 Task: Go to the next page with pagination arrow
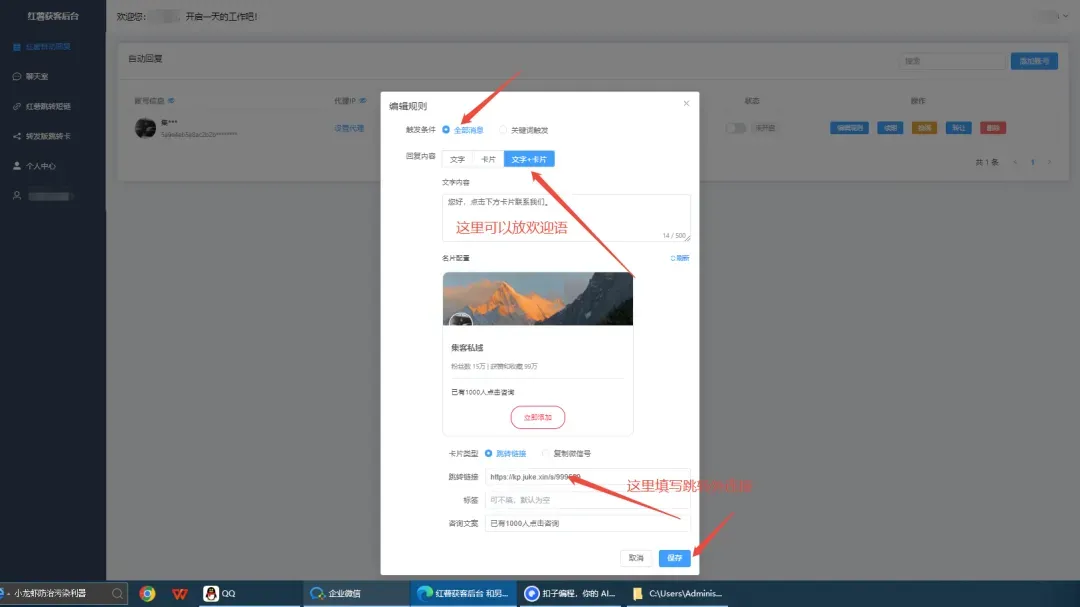pyautogui.click(x=1049, y=160)
